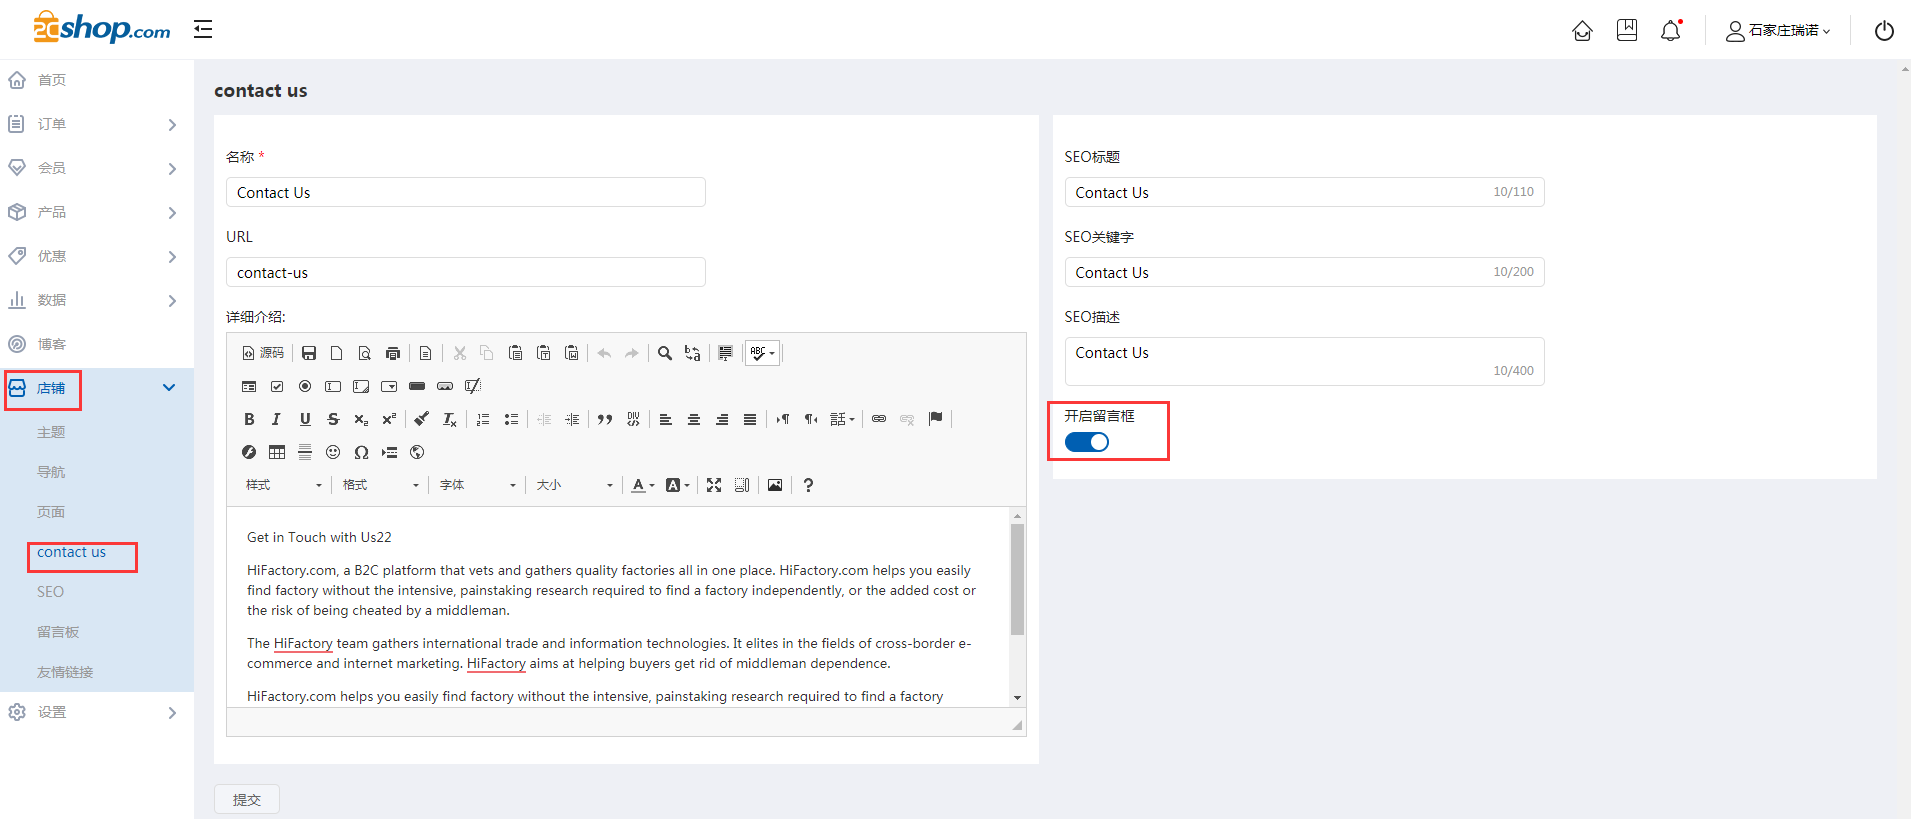Insert special character Omega icon
This screenshot has height=819, width=1911.
coord(361,452)
